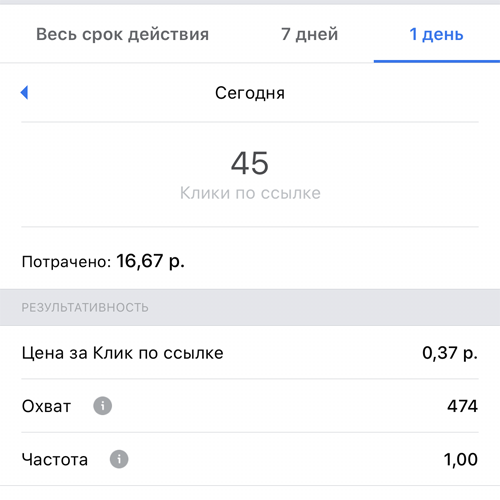Click the Частота row label
This screenshot has height=500, width=500.
pyautogui.click(x=55, y=459)
